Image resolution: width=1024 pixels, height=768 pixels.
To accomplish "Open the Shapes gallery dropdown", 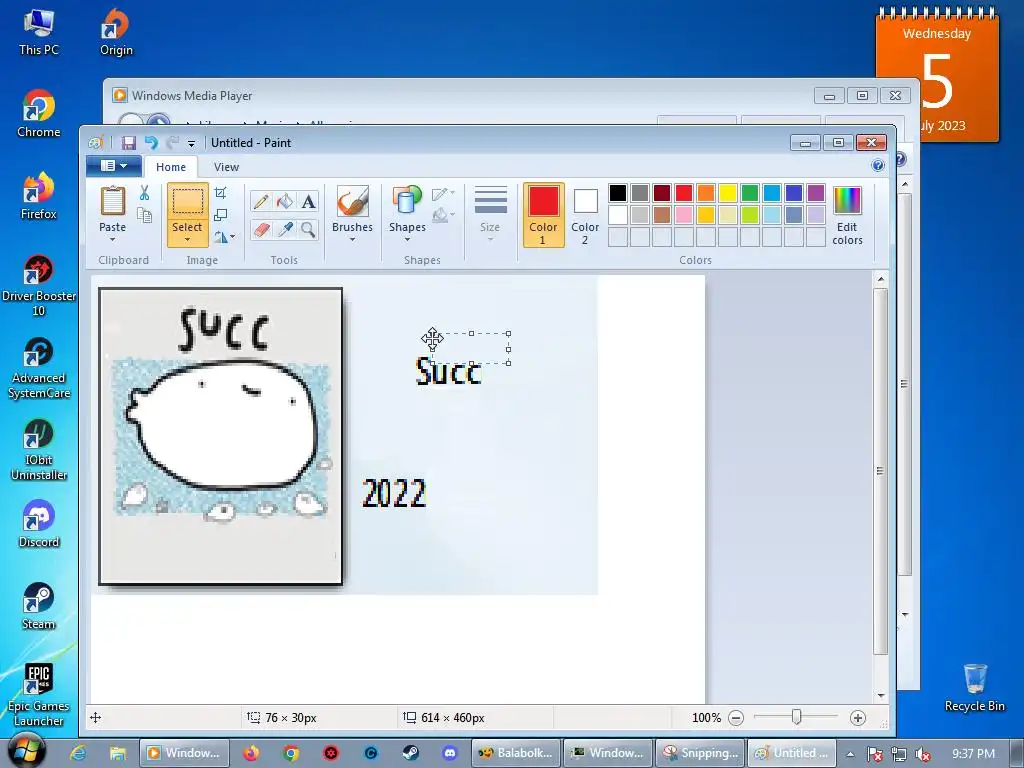I will click(x=407, y=240).
